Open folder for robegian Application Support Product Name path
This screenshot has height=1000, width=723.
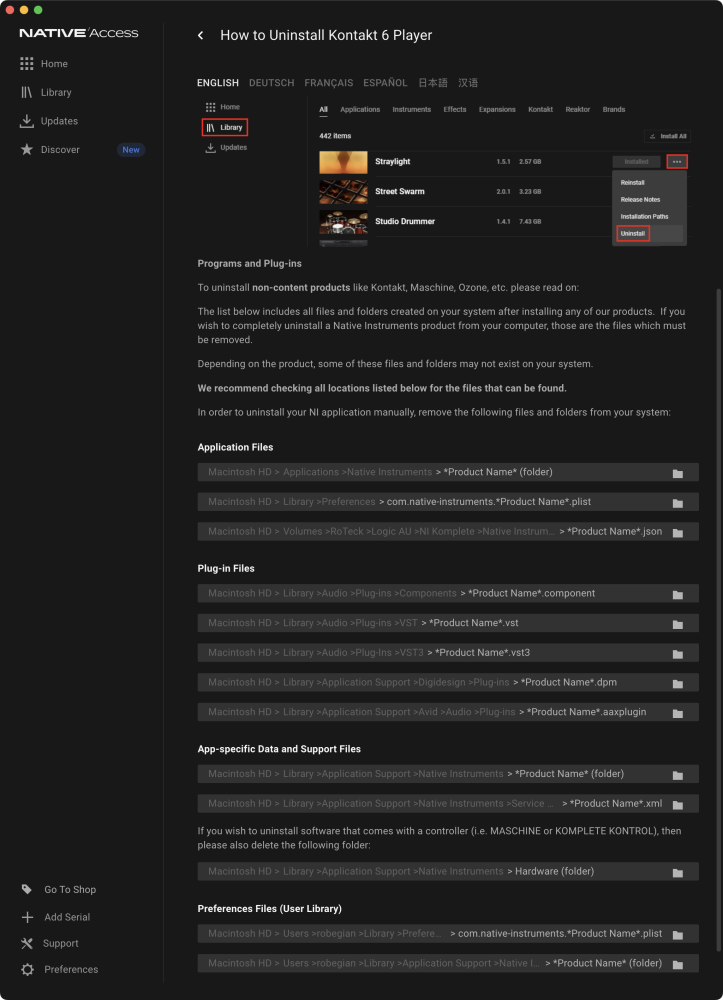click(678, 964)
